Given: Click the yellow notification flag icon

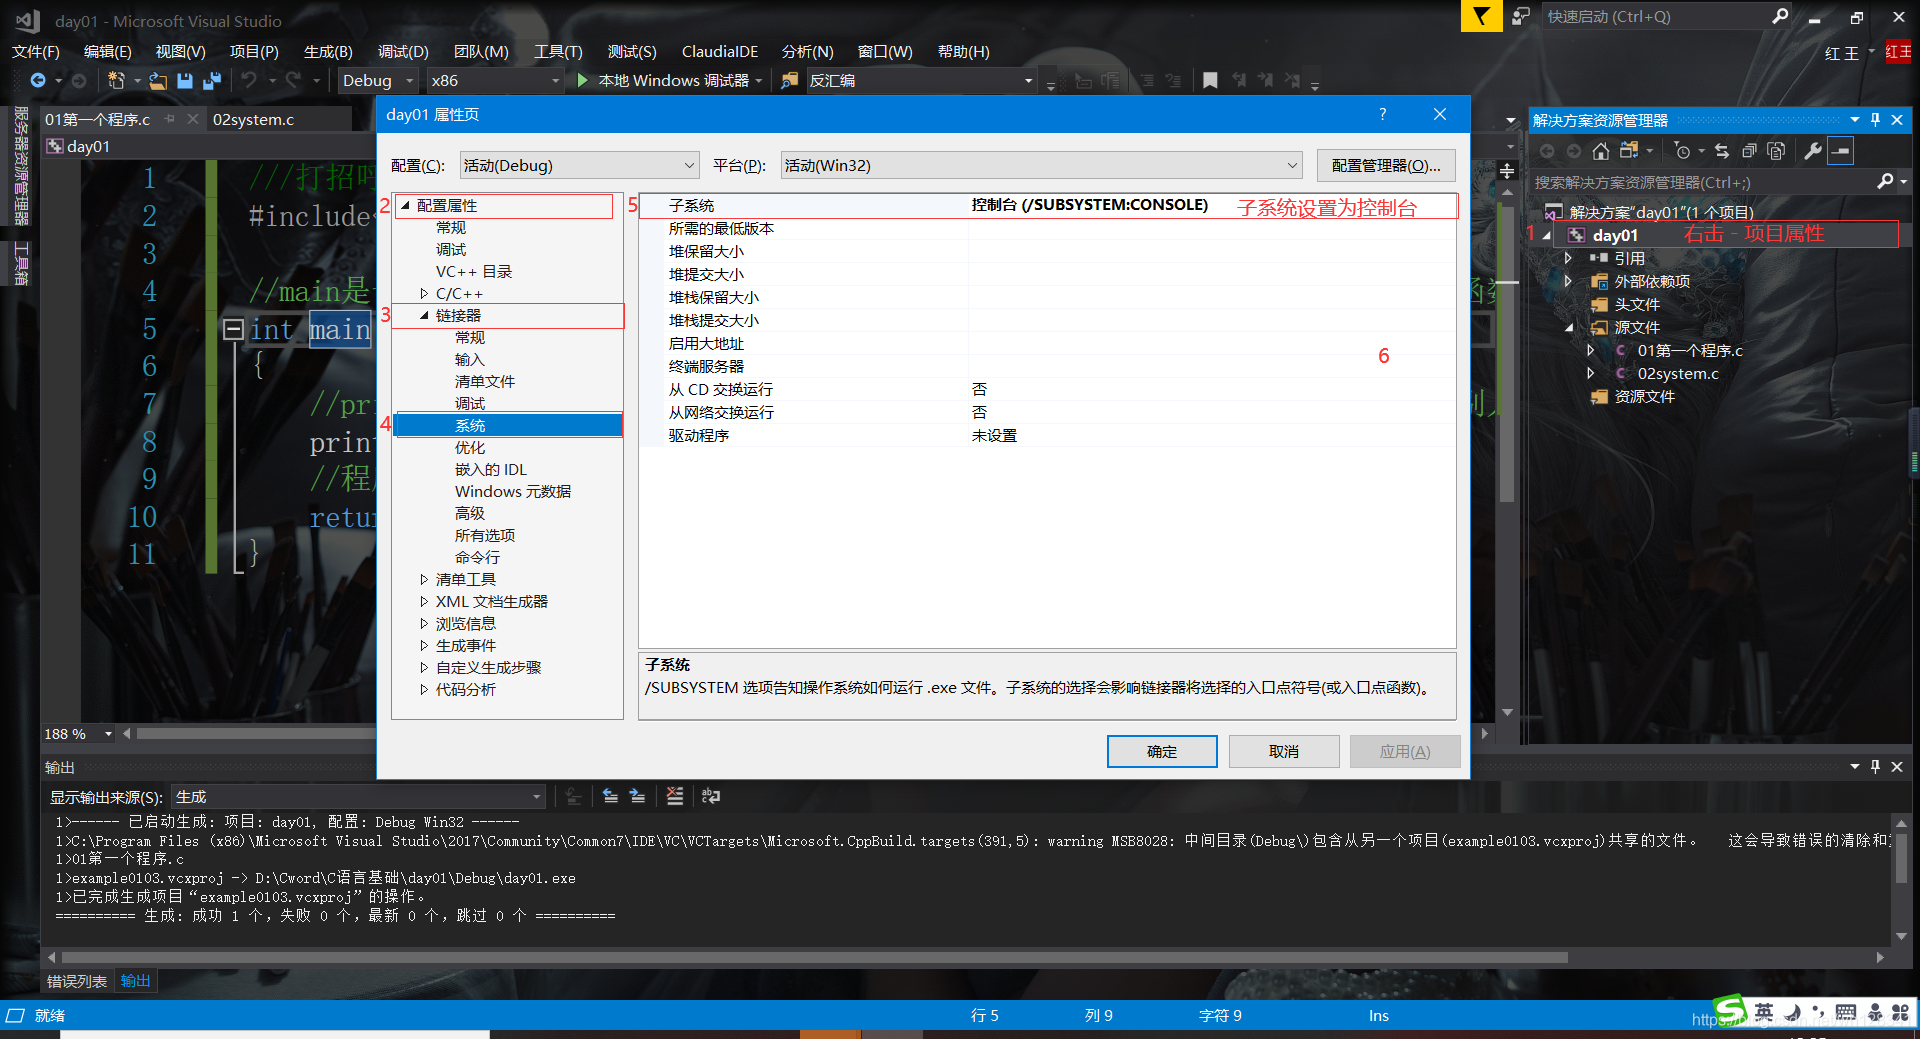Looking at the screenshot, I should (x=1481, y=16).
